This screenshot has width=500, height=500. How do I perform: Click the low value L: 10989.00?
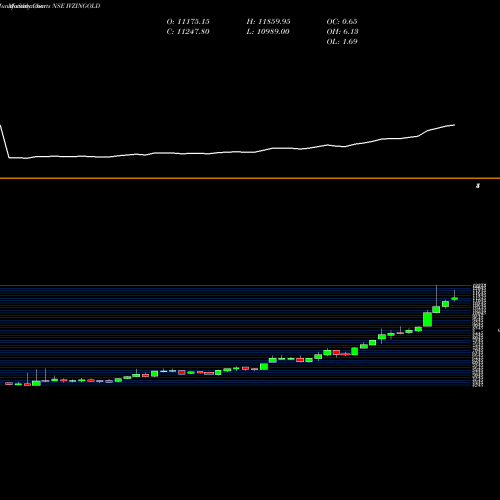(x=268, y=32)
